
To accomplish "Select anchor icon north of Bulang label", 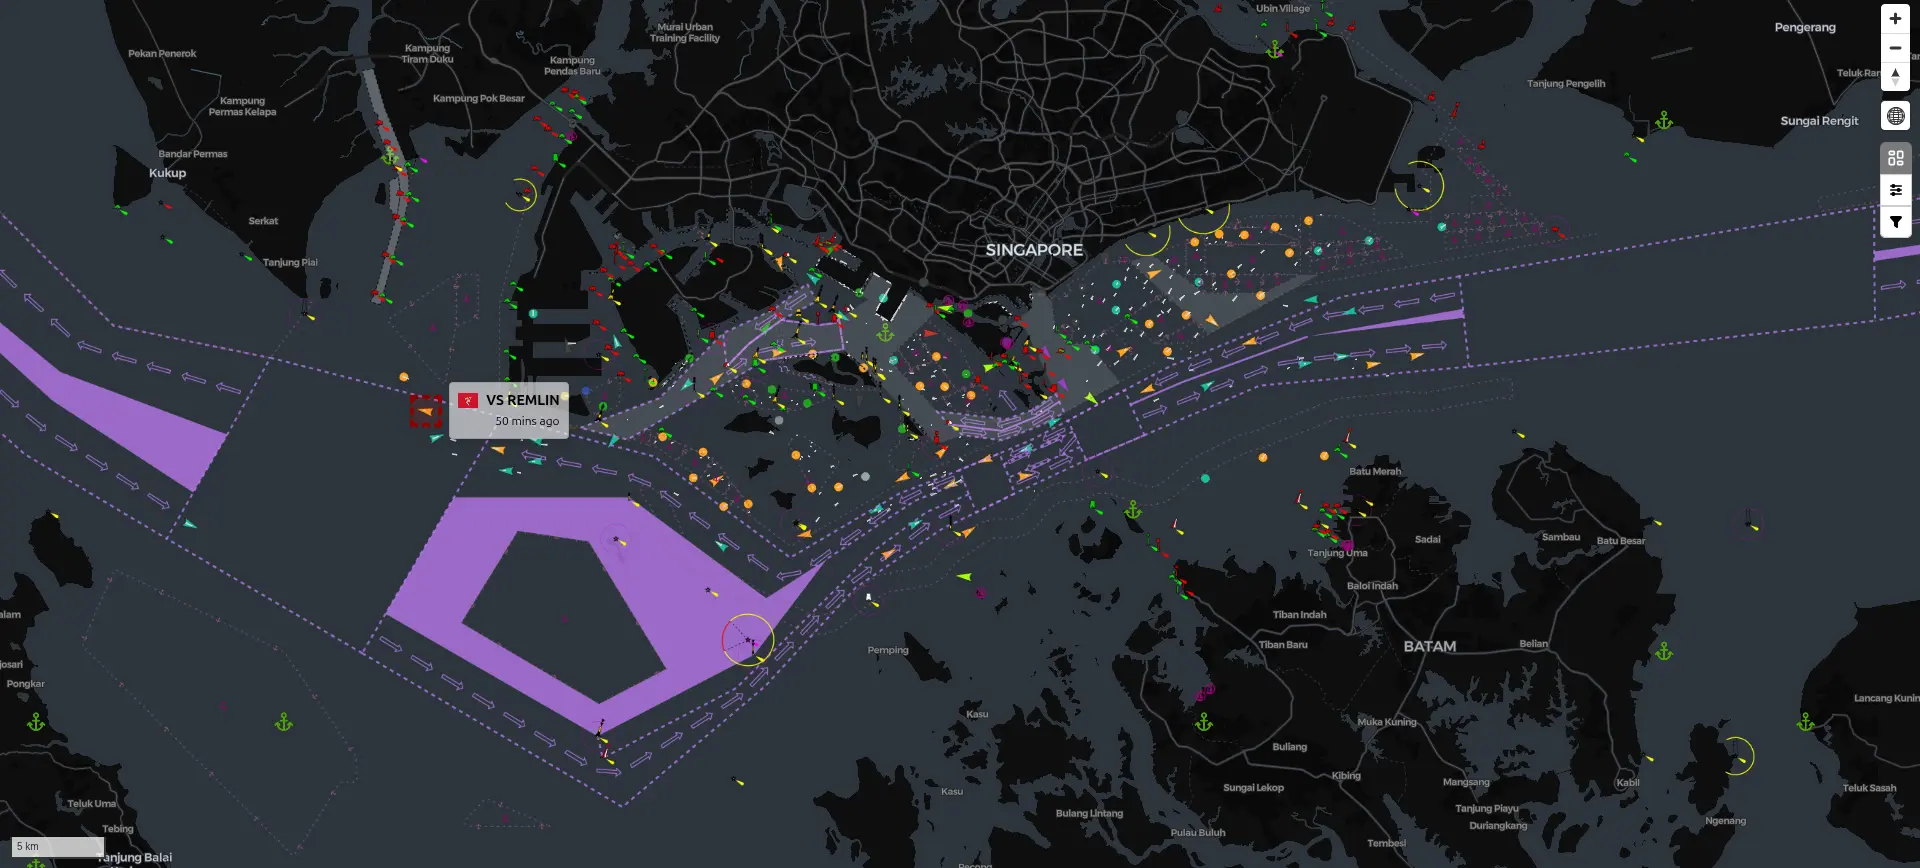I will (1204, 722).
